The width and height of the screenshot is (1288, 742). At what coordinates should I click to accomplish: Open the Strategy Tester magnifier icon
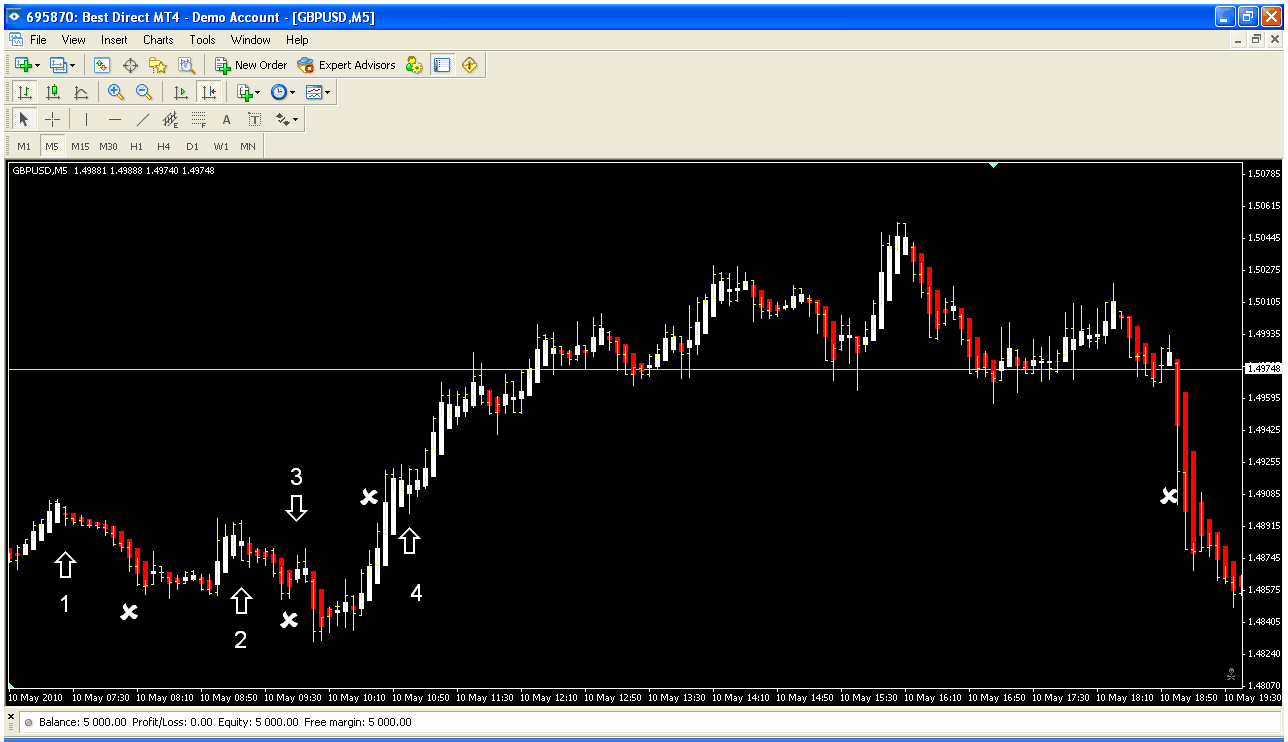[x=186, y=65]
